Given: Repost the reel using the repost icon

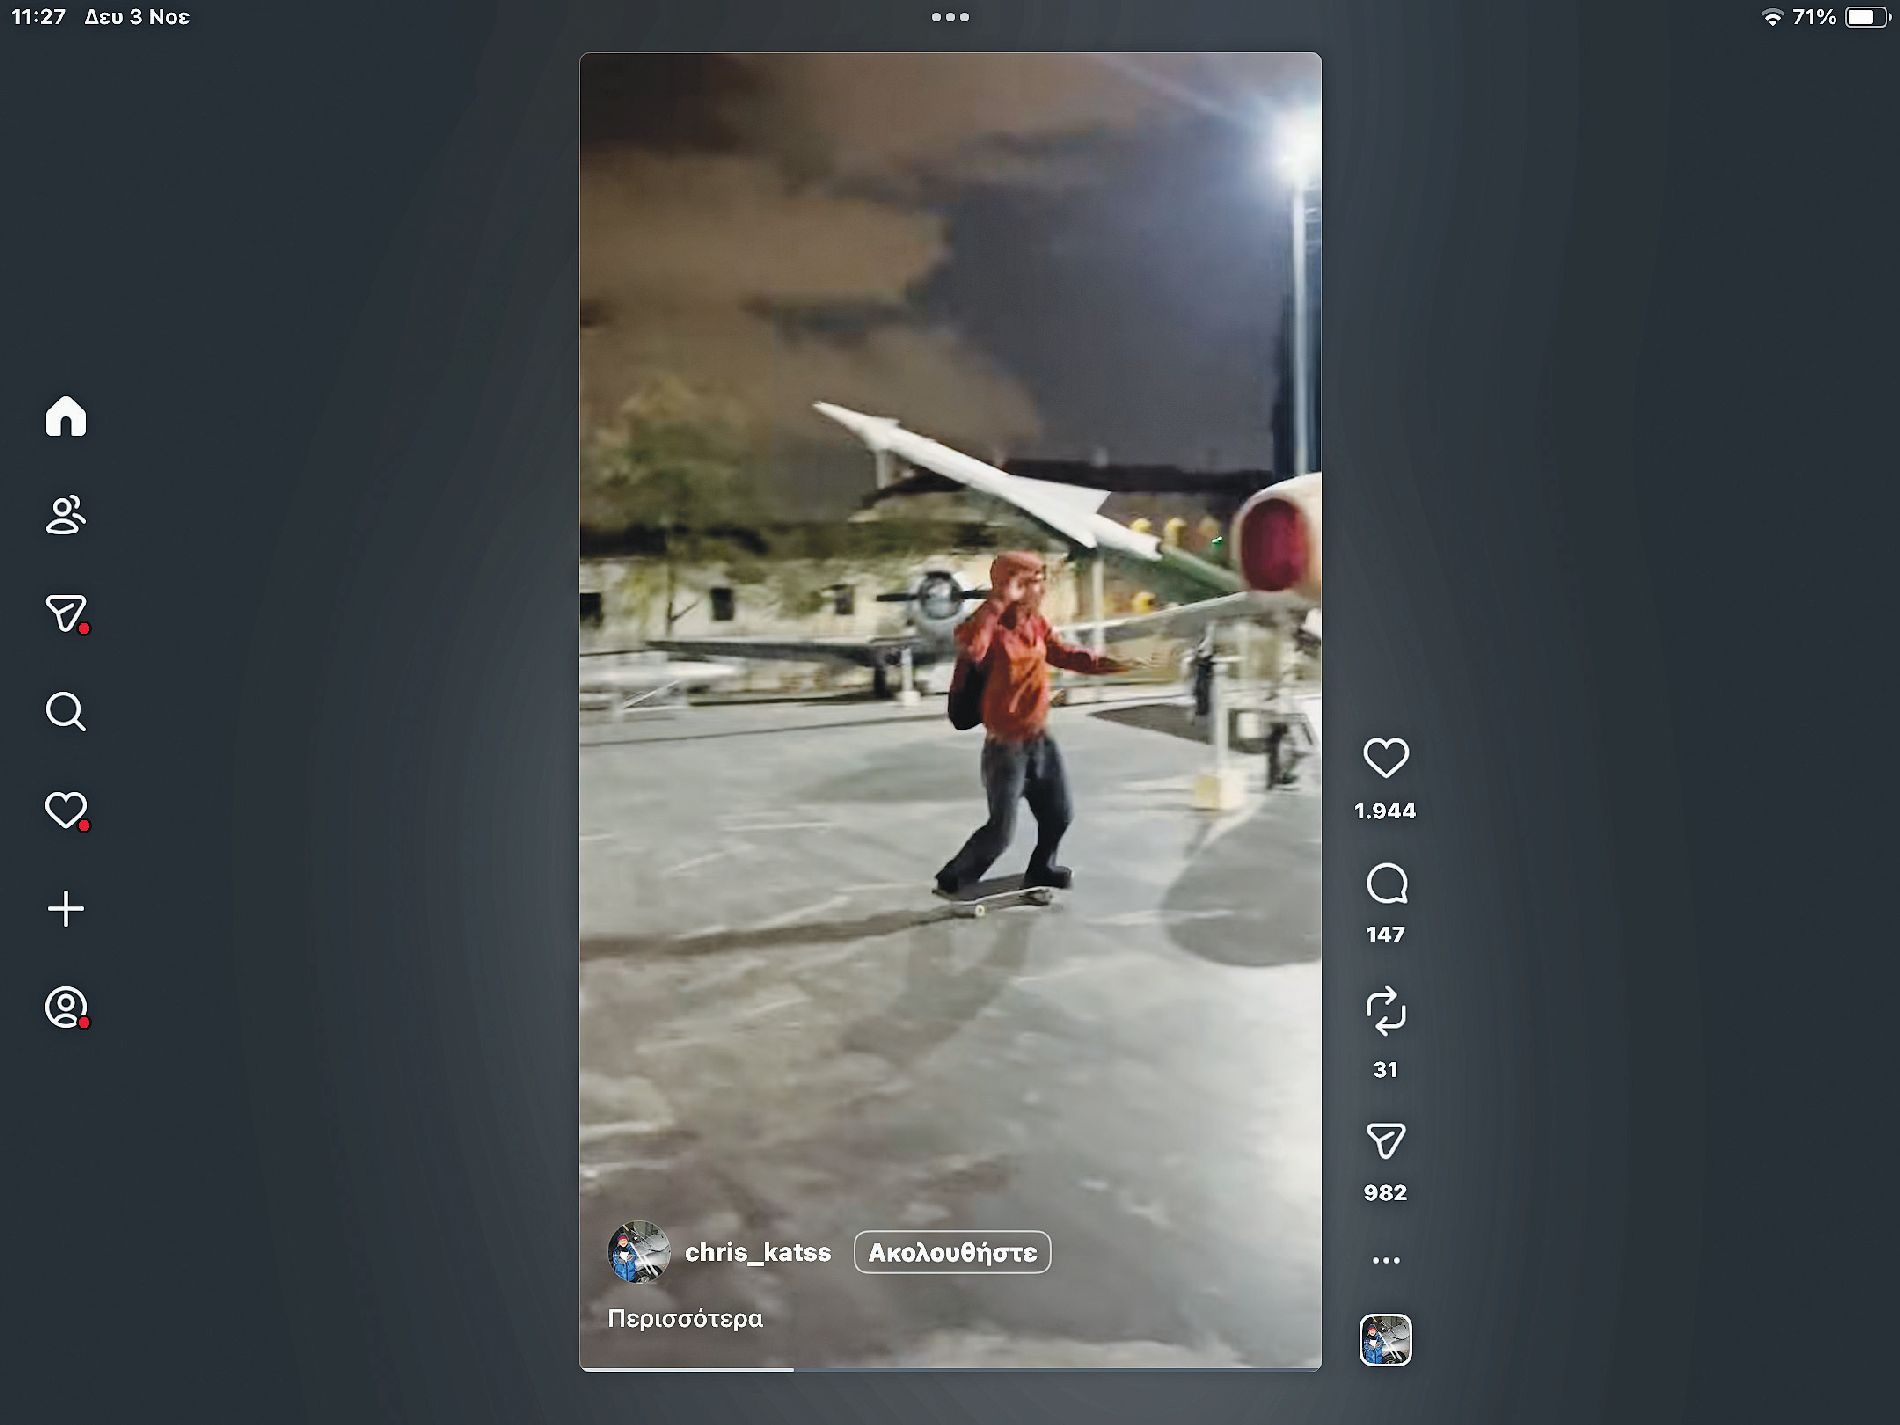Looking at the screenshot, I should coord(1385,1011).
